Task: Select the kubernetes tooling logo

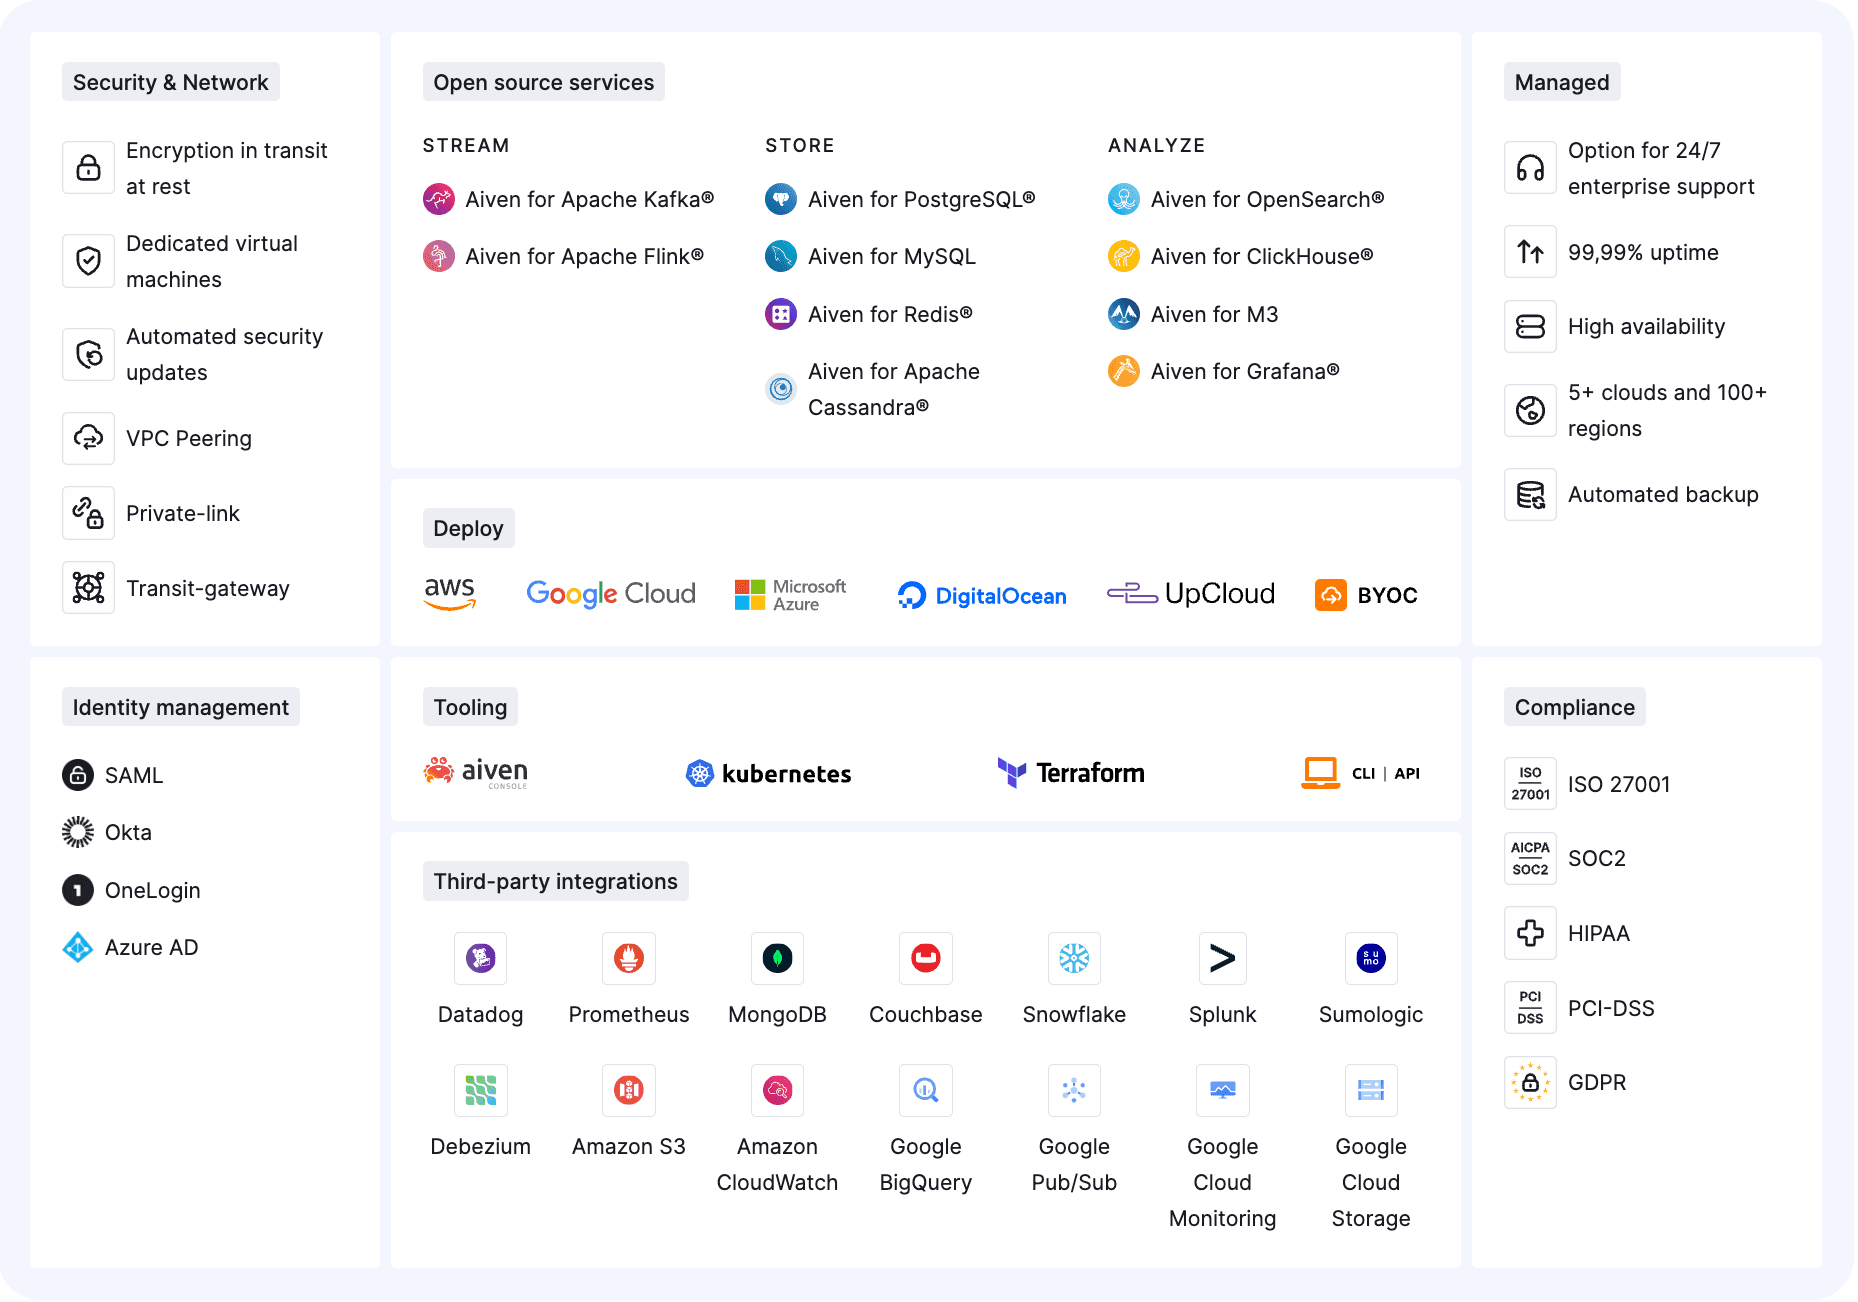Action: [x=768, y=773]
